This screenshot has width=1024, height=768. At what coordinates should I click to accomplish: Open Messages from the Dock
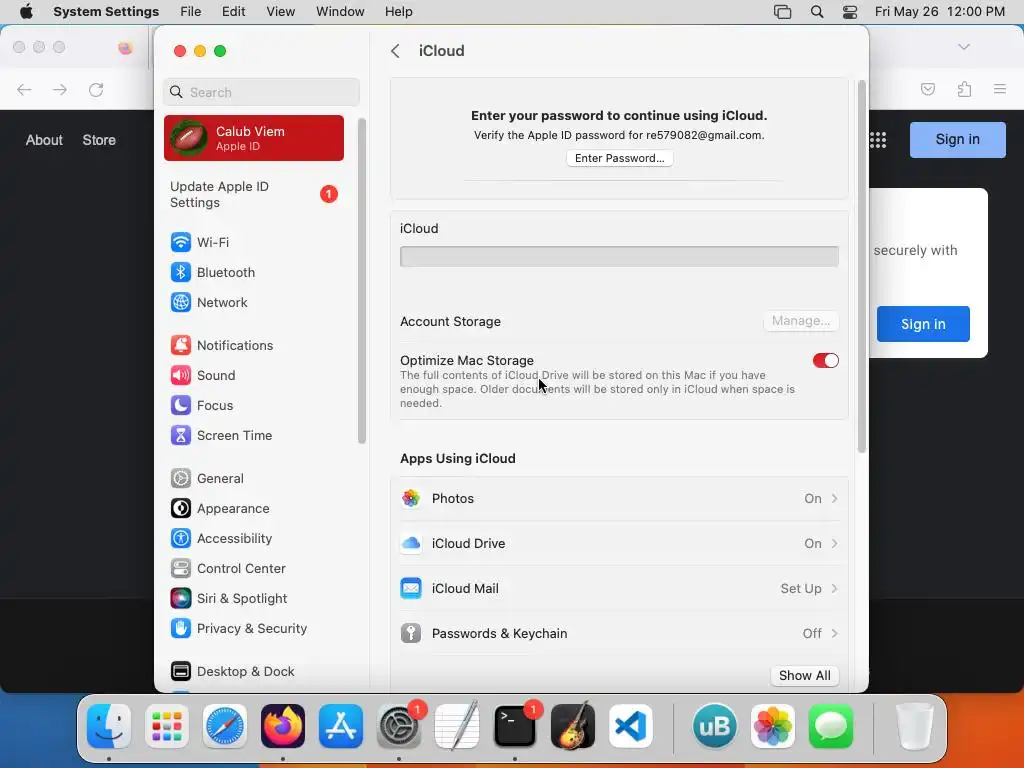tap(831, 726)
